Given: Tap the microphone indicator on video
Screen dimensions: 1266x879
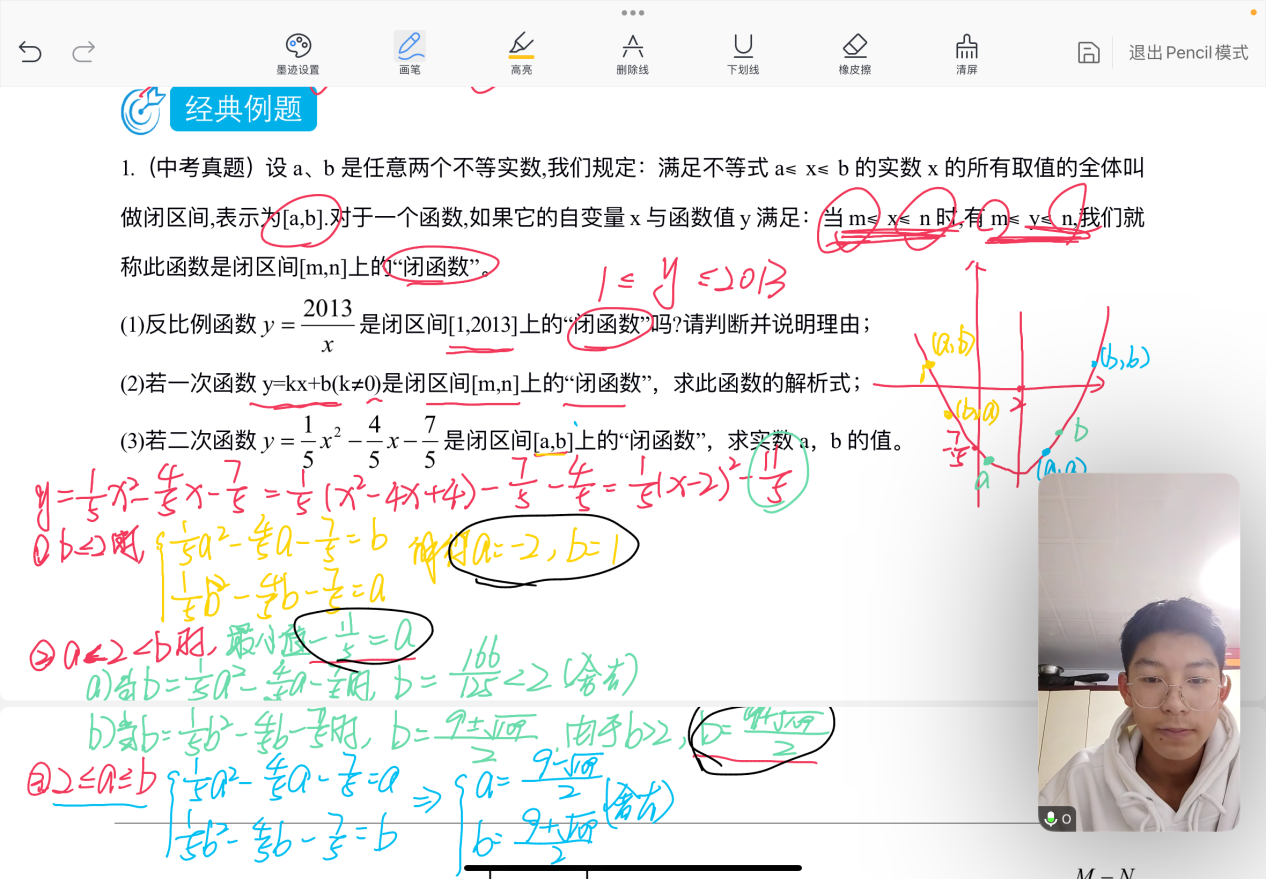Looking at the screenshot, I should pos(1056,819).
